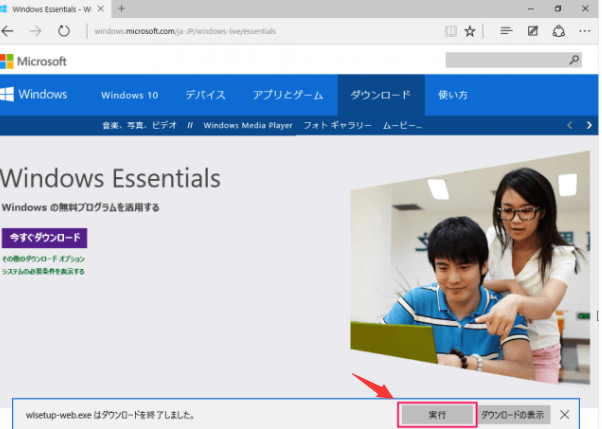Make a Web Note pen icon
The height and width of the screenshot is (429, 602).
click(533, 31)
